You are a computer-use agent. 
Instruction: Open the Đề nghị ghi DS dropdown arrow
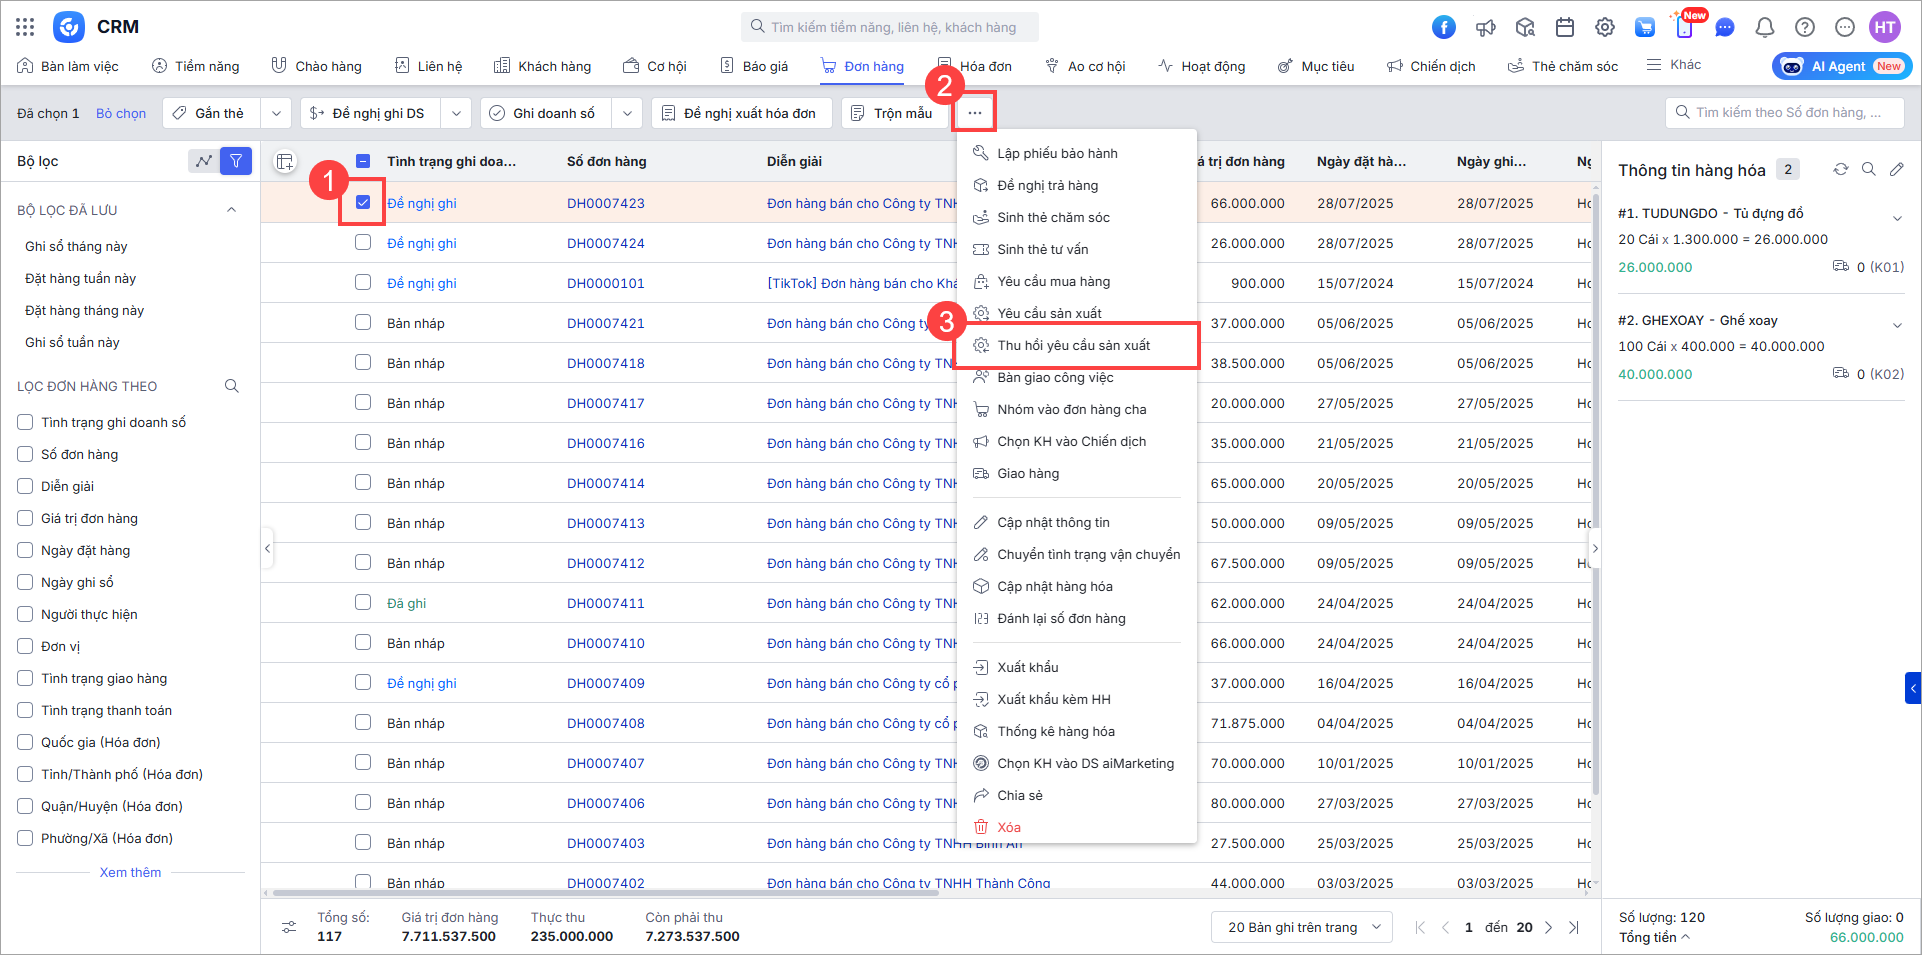[x=456, y=113]
